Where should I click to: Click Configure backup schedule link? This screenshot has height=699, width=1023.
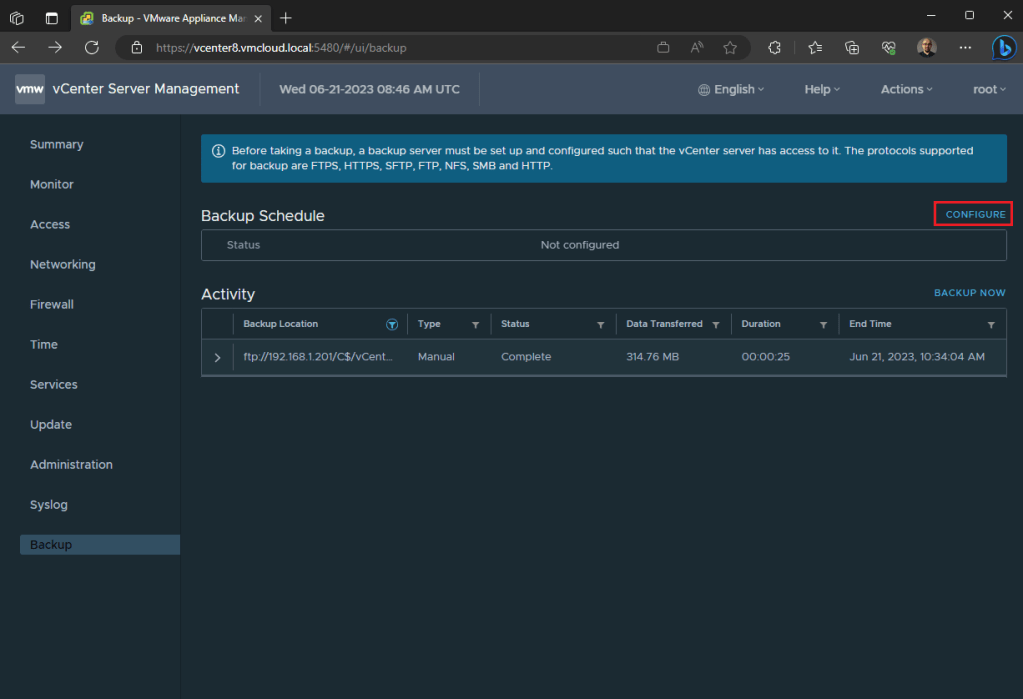[x=975, y=214]
